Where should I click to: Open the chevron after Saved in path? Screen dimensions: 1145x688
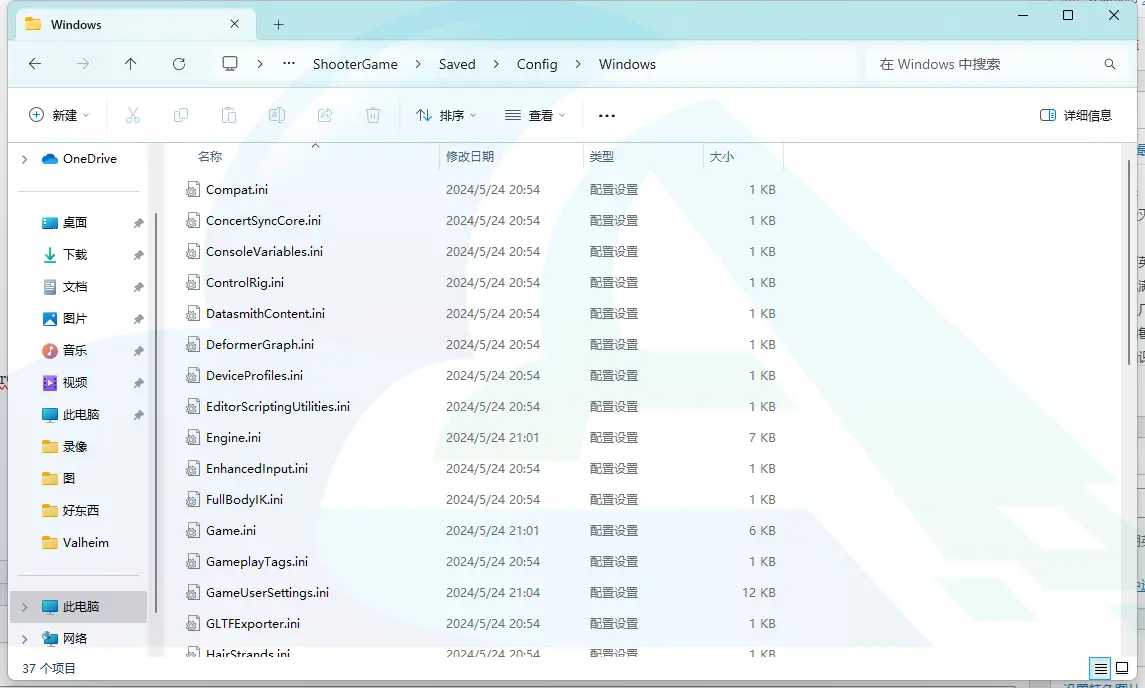pyautogui.click(x=496, y=64)
